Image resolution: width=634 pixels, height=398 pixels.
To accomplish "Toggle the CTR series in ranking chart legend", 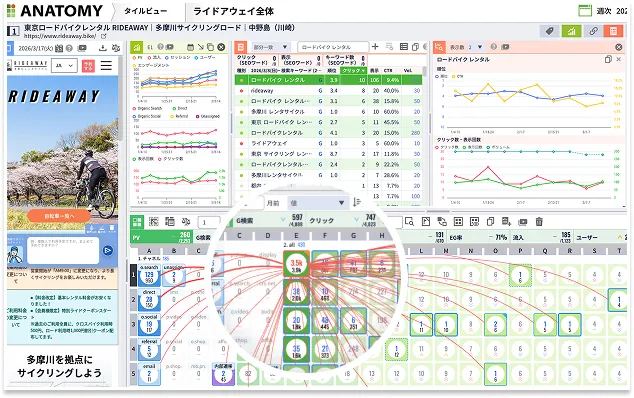I will [x=457, y=76].
